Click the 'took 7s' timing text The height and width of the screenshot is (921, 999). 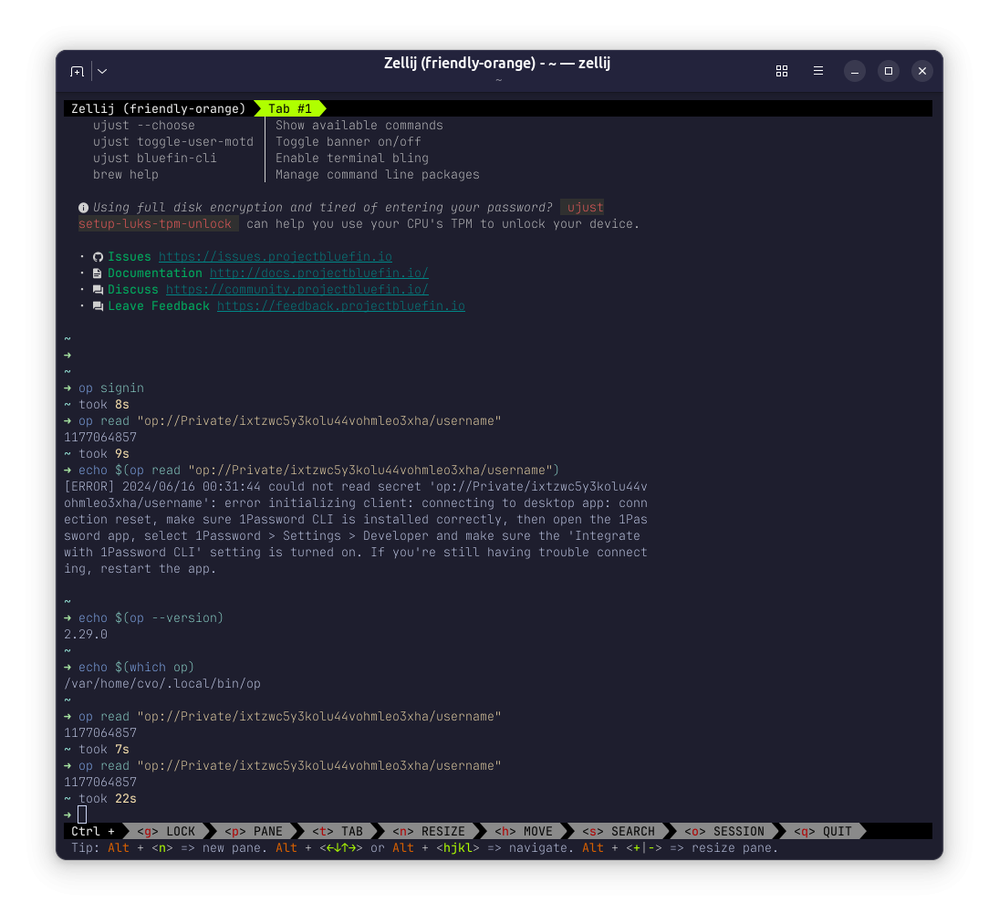tap(104, 749)
